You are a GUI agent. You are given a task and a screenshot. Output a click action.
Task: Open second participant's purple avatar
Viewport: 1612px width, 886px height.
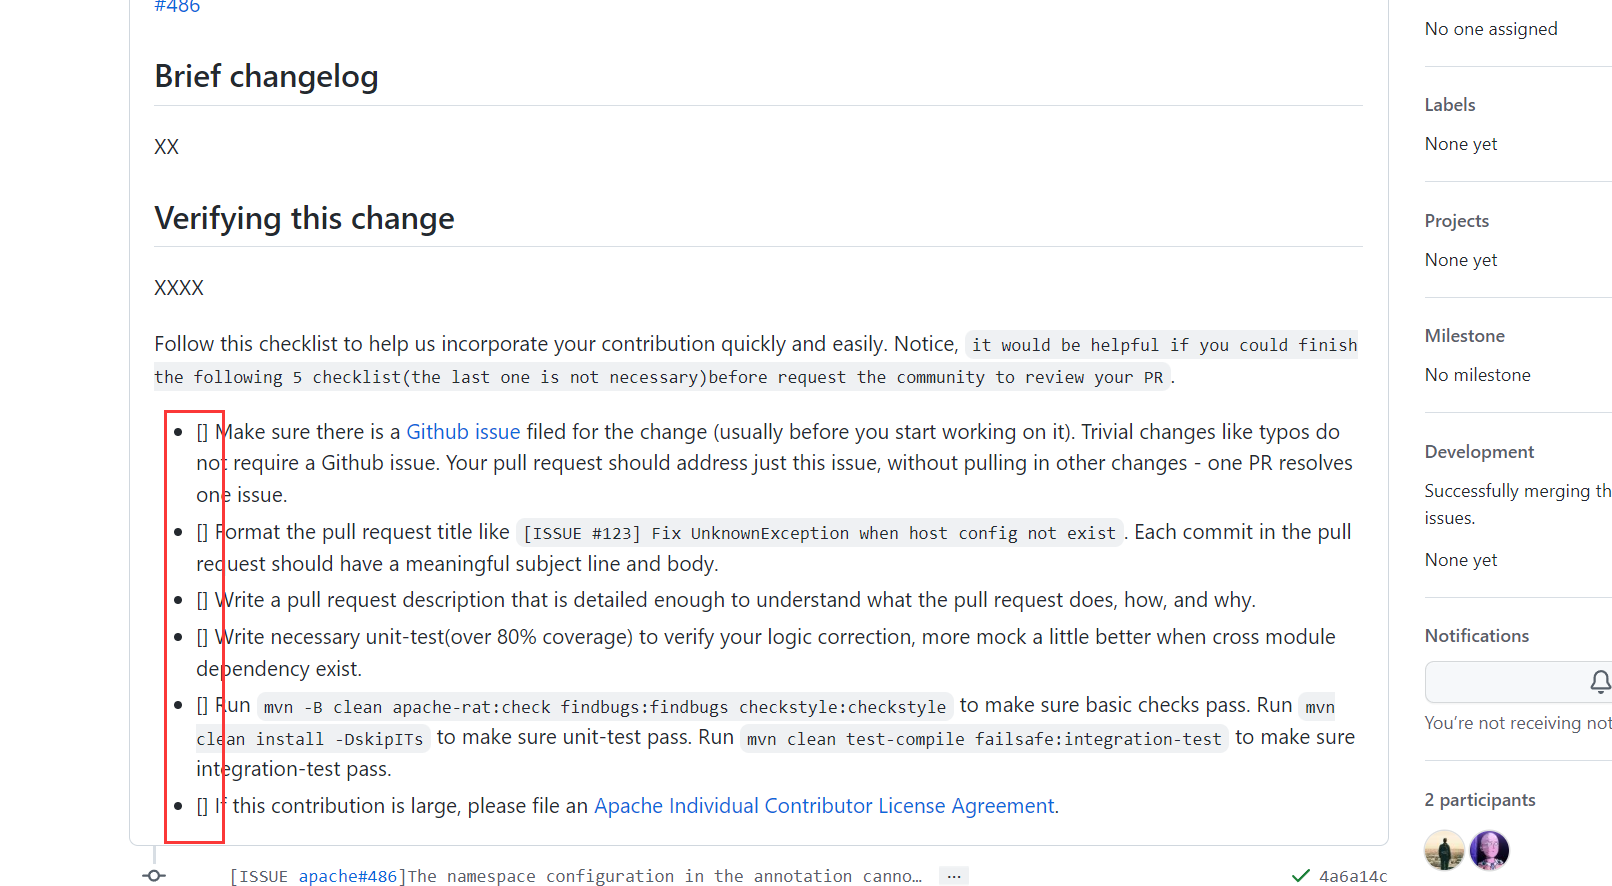click(1489, 850)
